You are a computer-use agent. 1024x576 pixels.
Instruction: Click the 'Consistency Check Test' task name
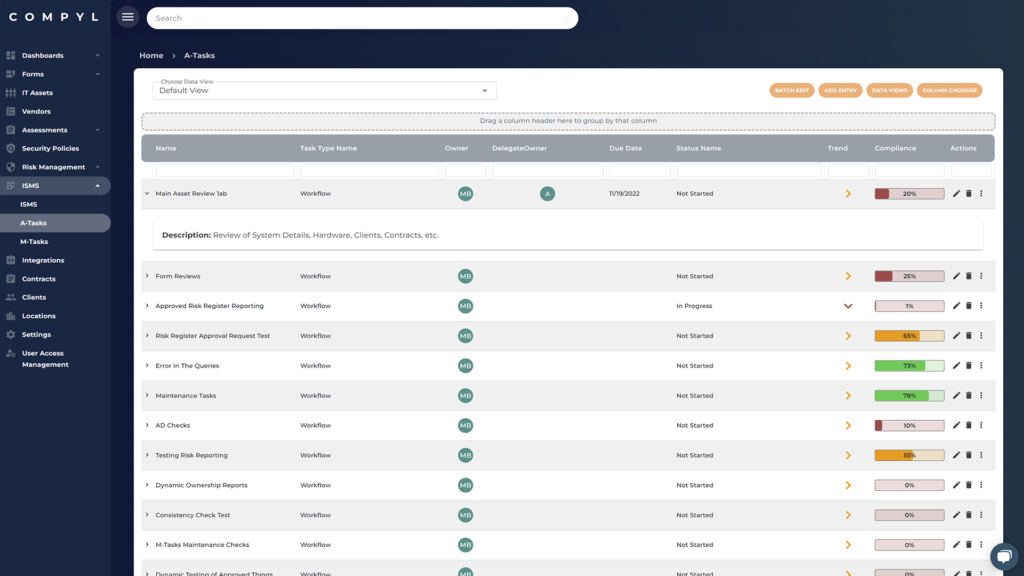tap(193, 515)
